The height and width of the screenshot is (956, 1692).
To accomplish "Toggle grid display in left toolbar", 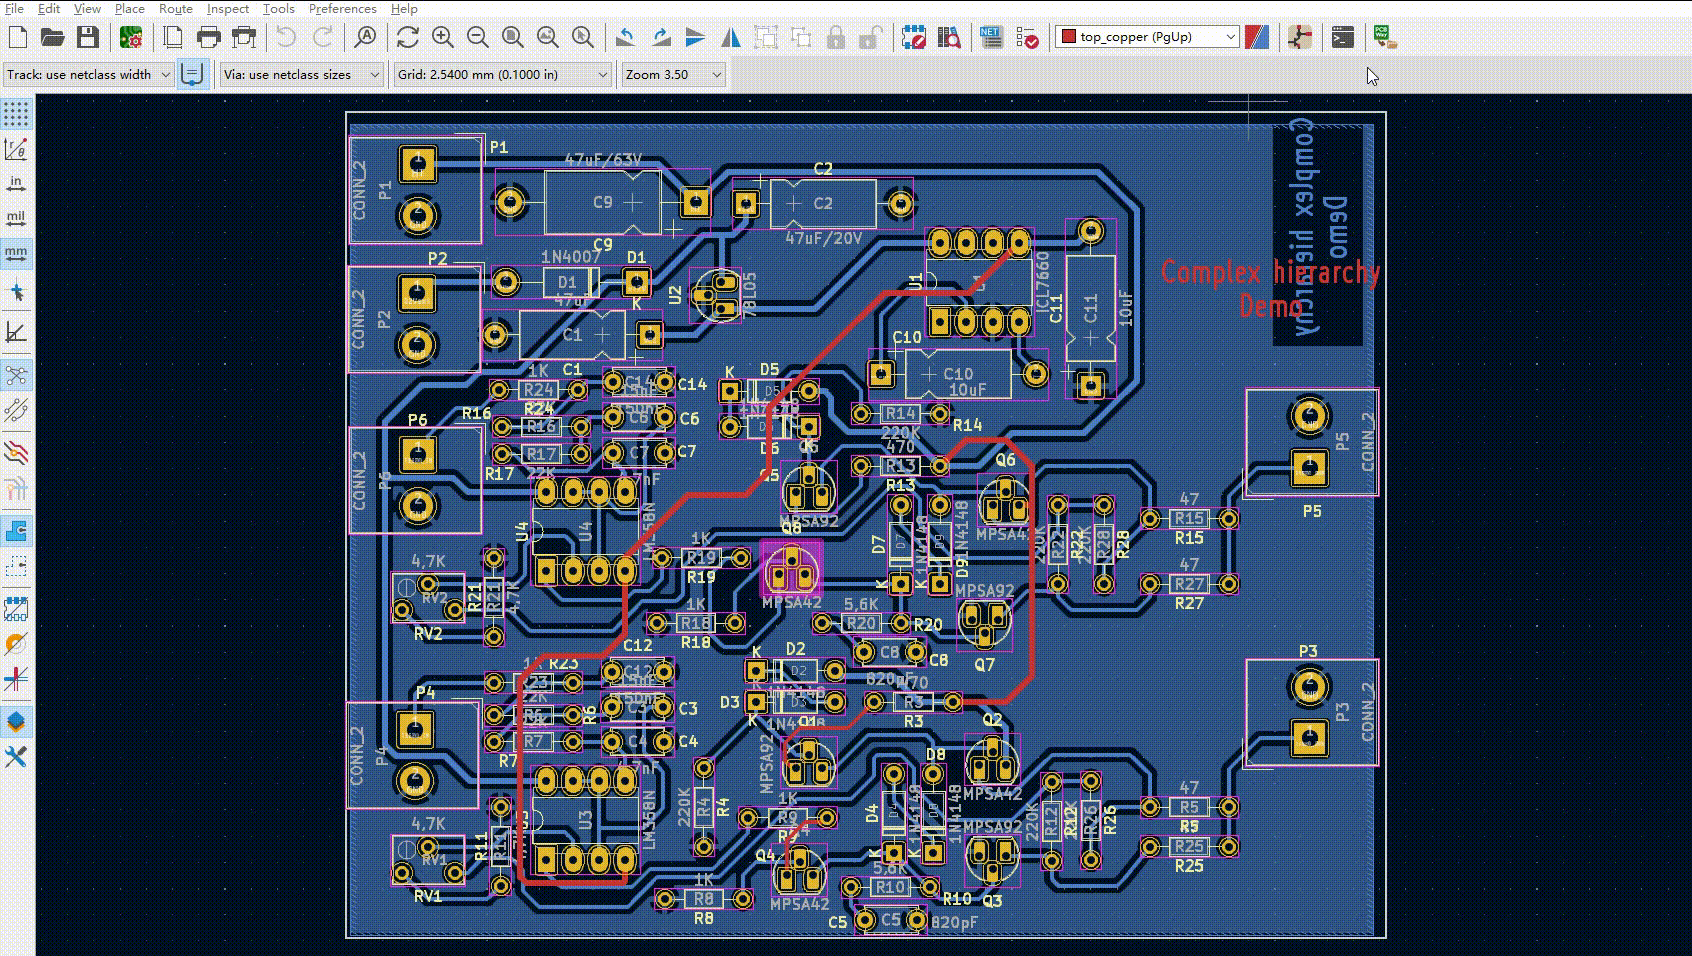I will 16,113.
